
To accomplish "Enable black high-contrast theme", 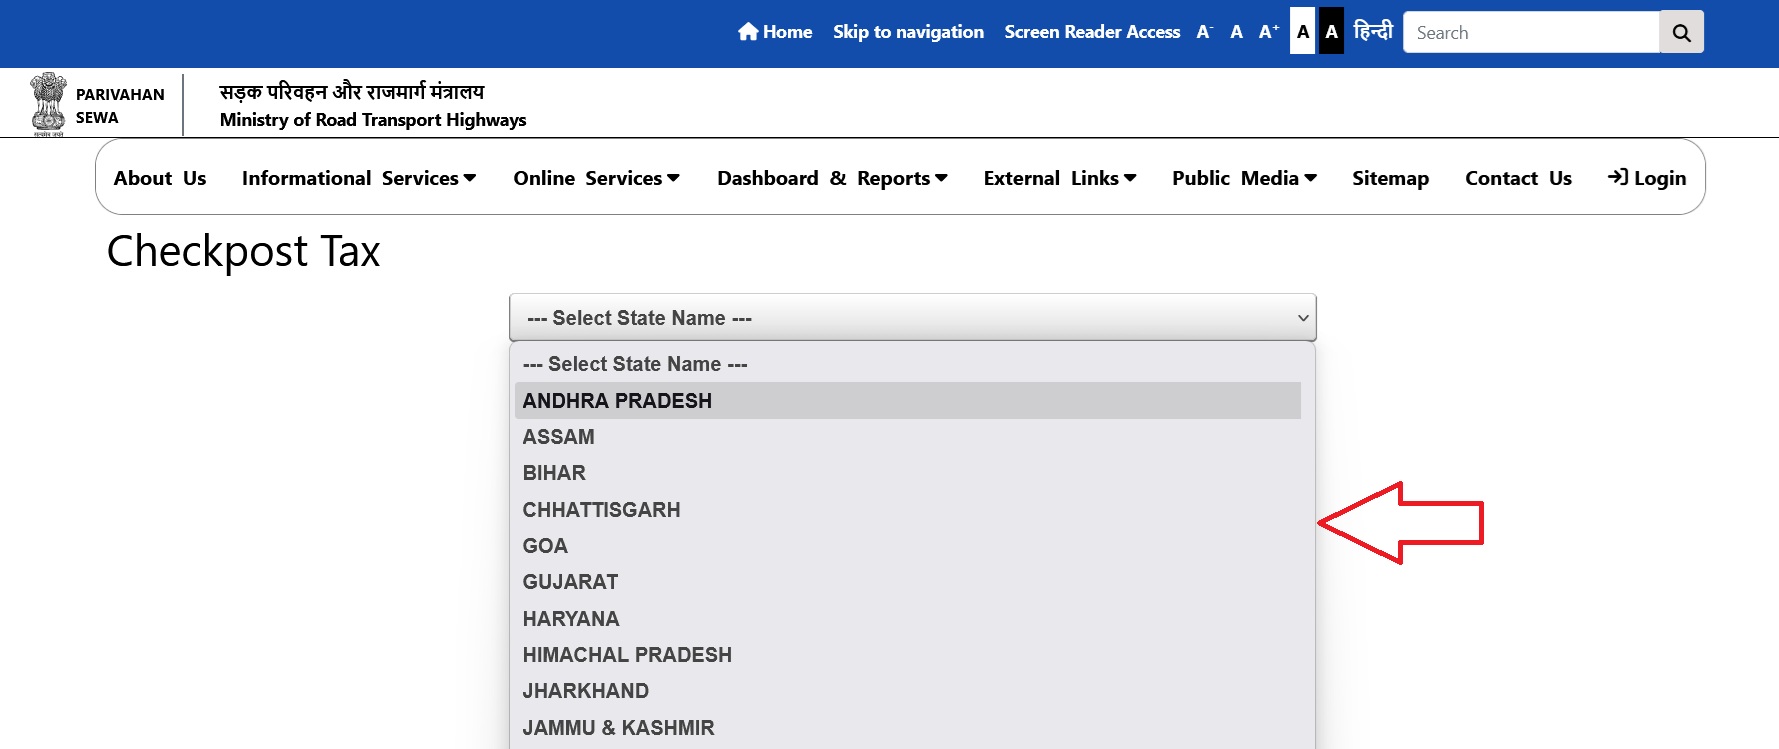I will [1331, 32].
